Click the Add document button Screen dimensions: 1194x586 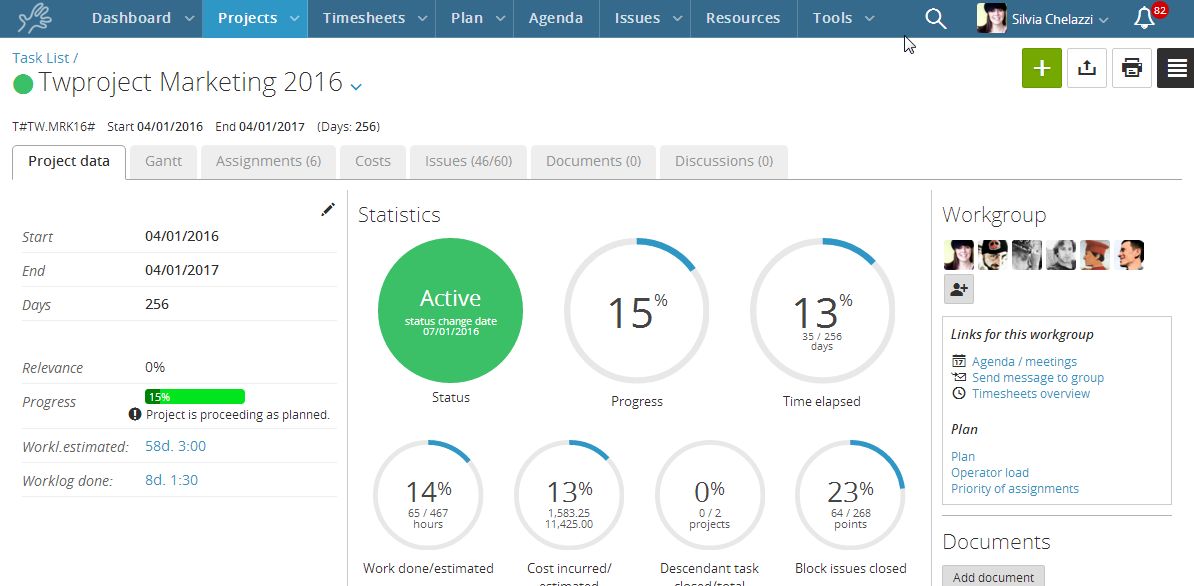point(993,576)
